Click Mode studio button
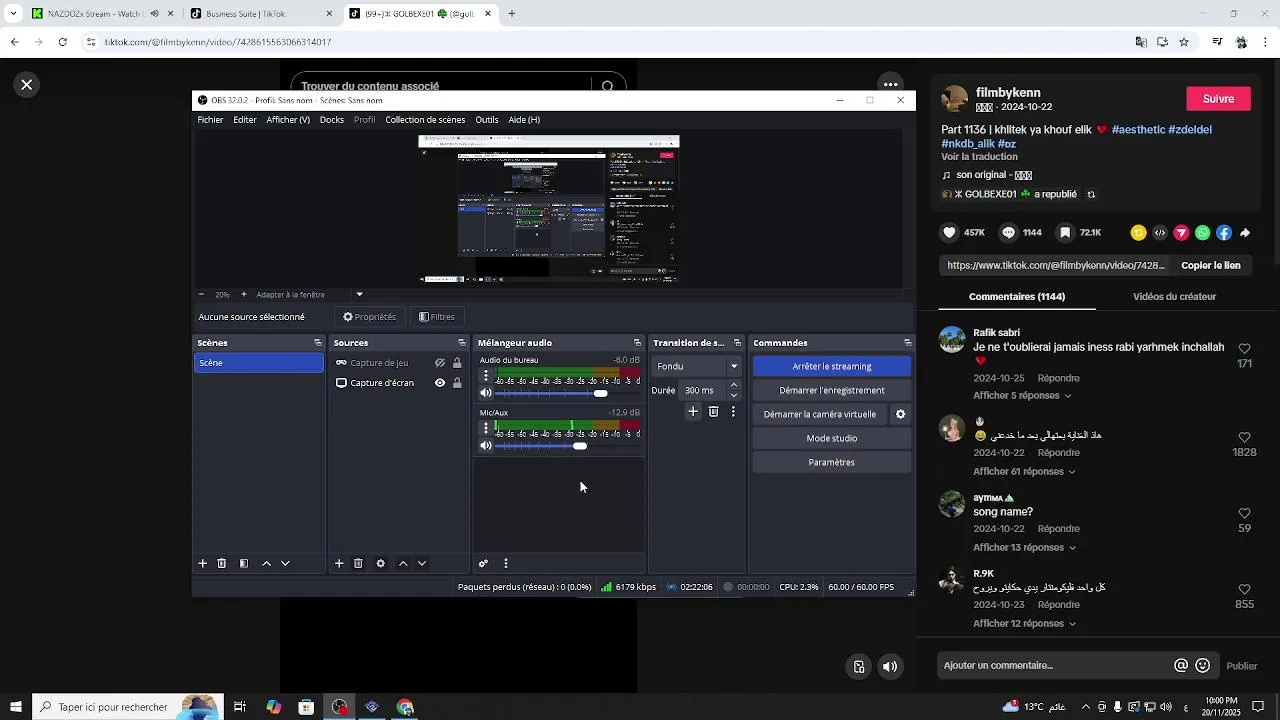The image size is (1280, 720). (832, 438)
